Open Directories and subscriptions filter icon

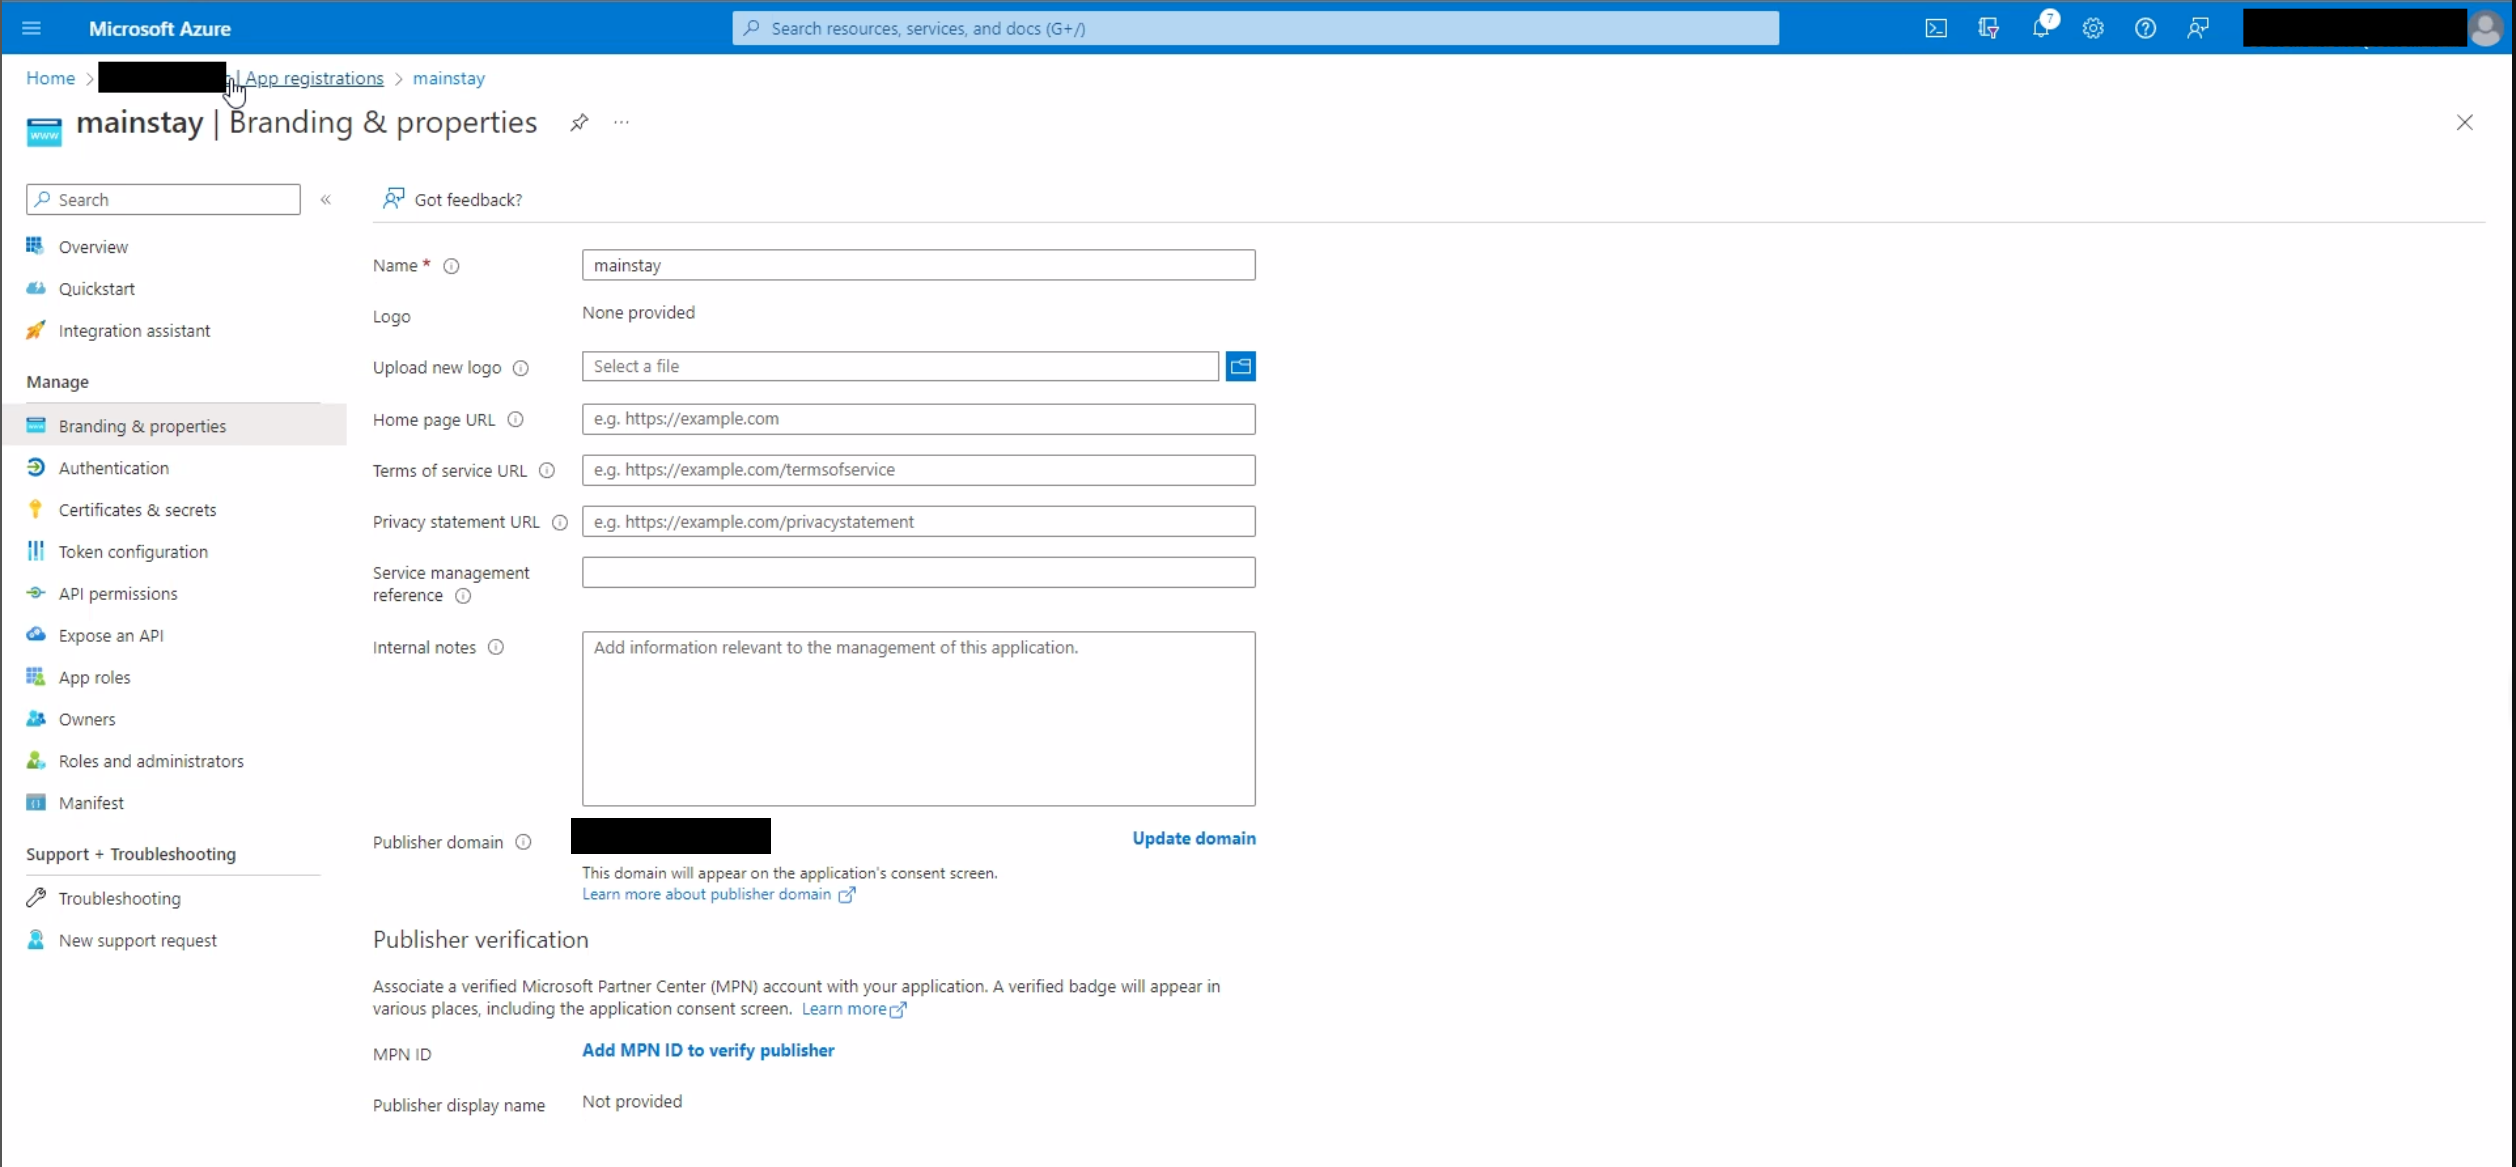point(1988,28)
